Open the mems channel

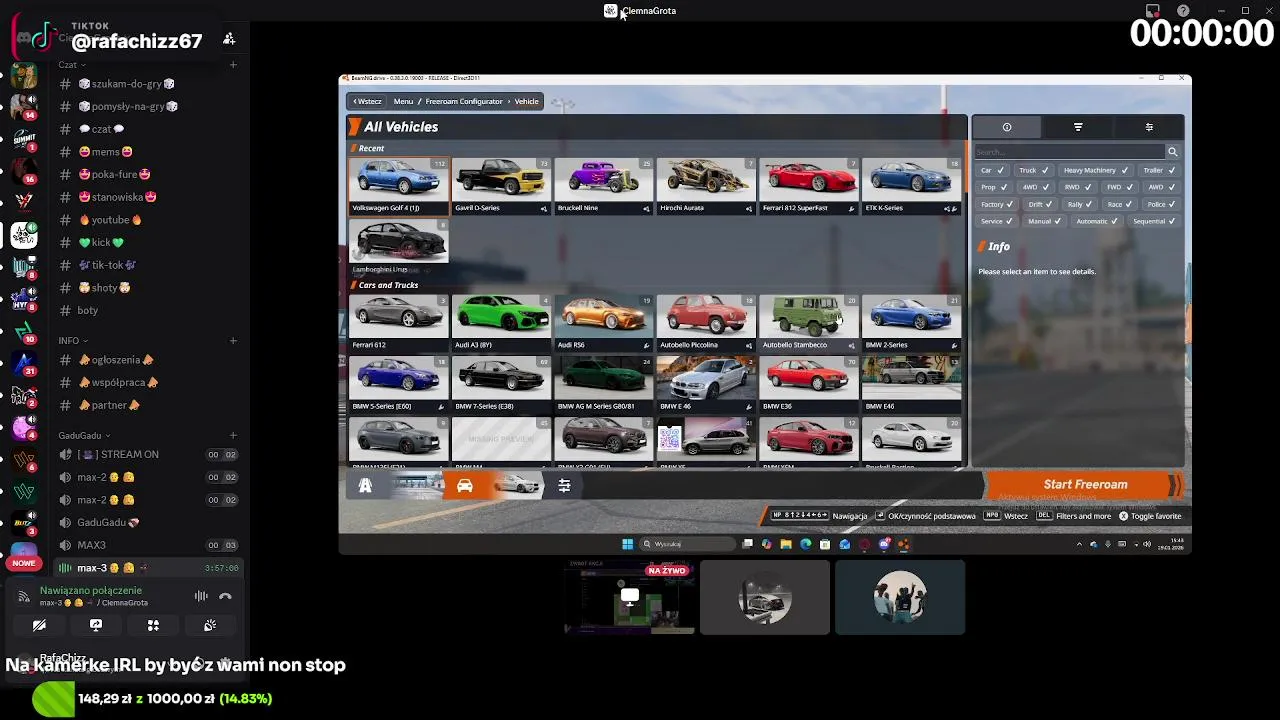point(105,152)
